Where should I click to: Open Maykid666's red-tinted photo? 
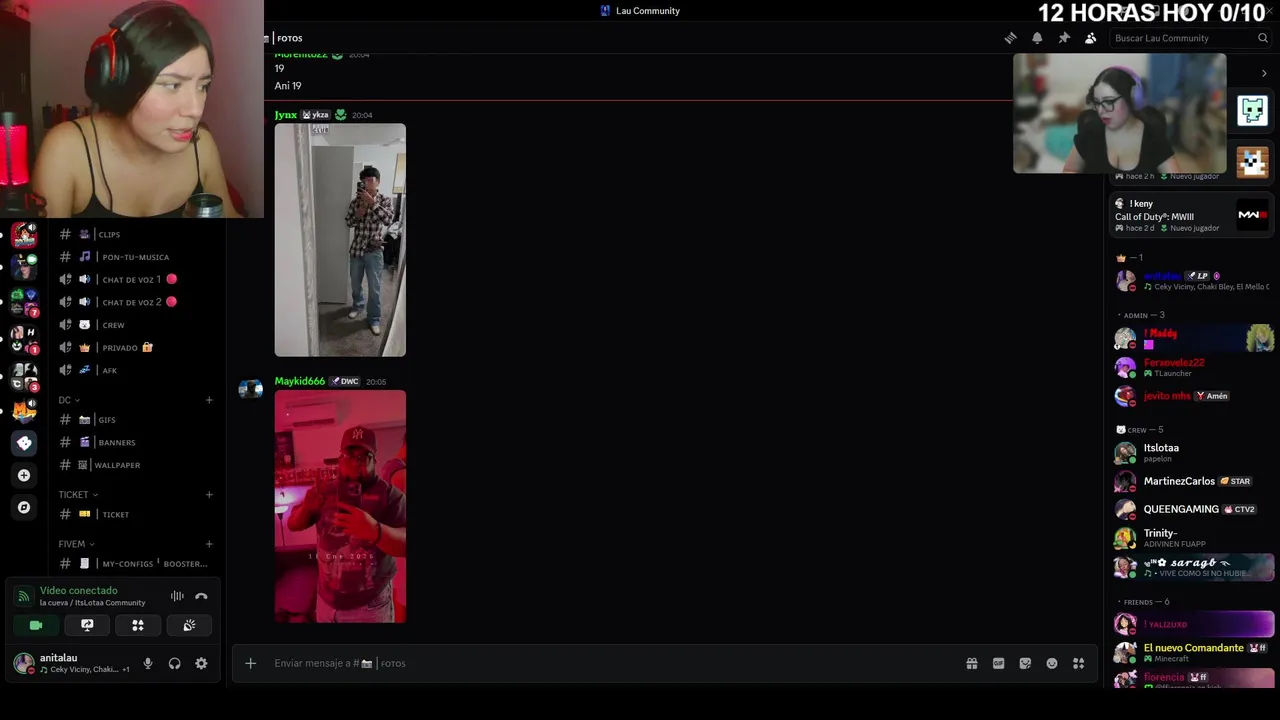340,507
